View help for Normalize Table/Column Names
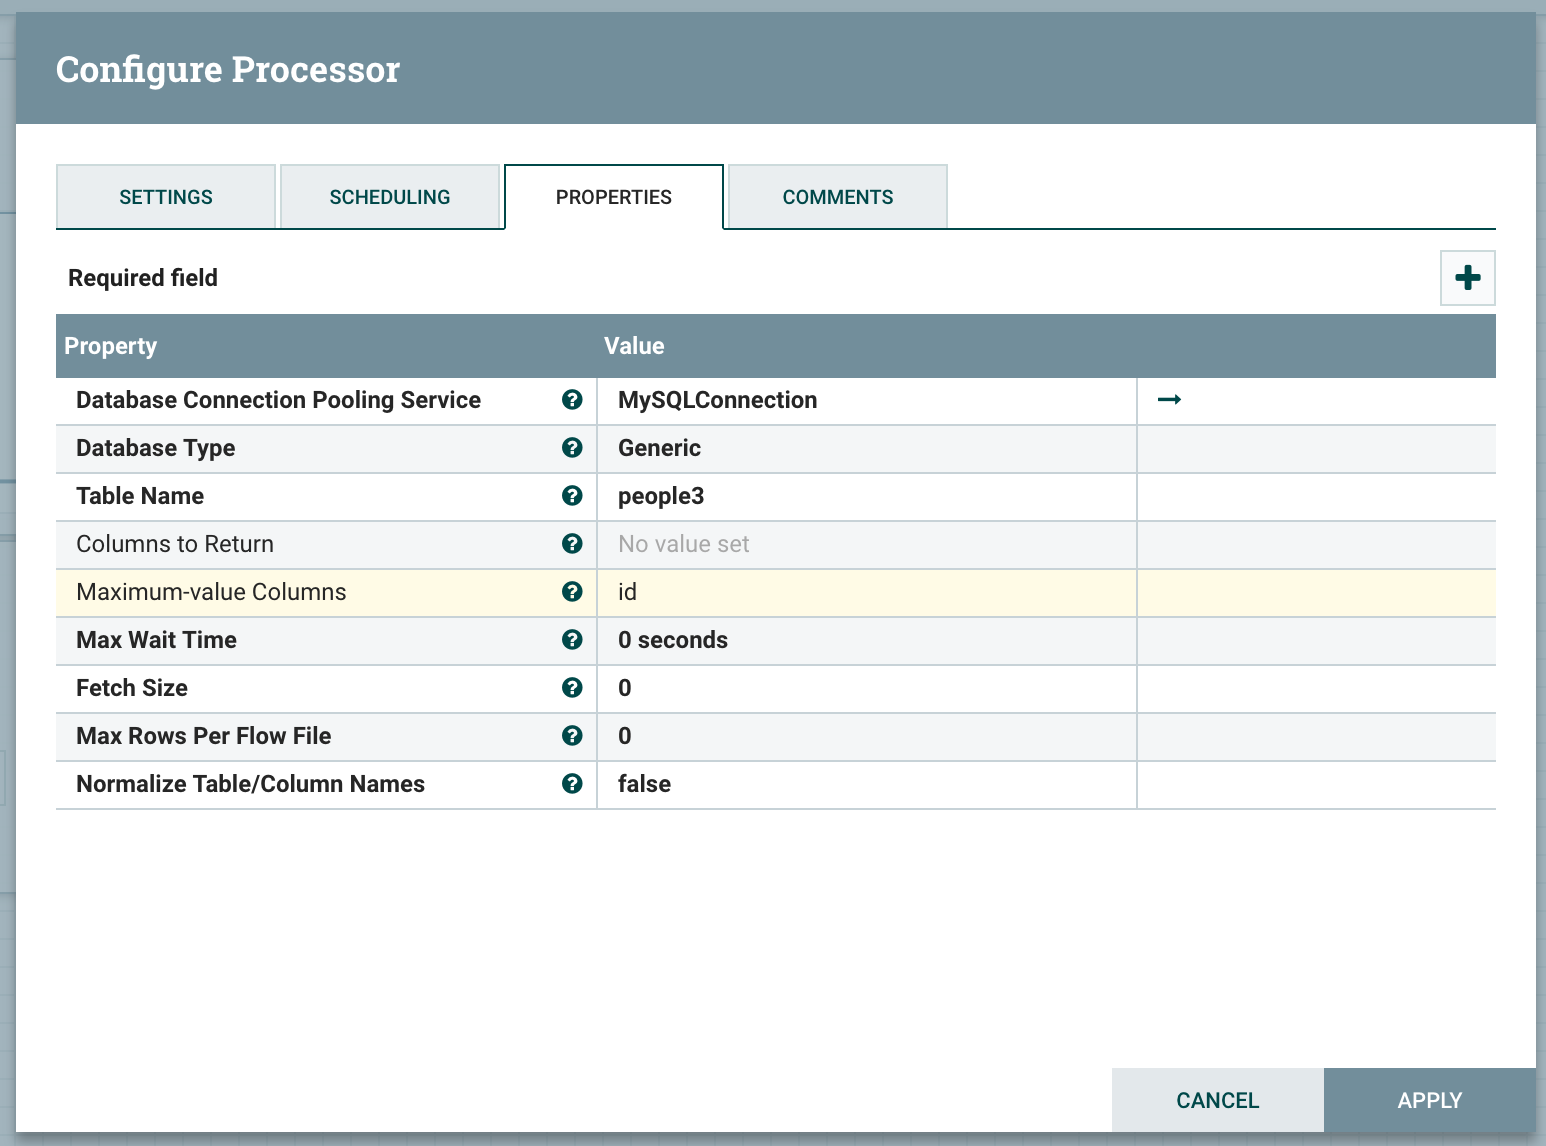Image resolution: width=1546 pixels, height=1146 pixels. tap(572, 784)
